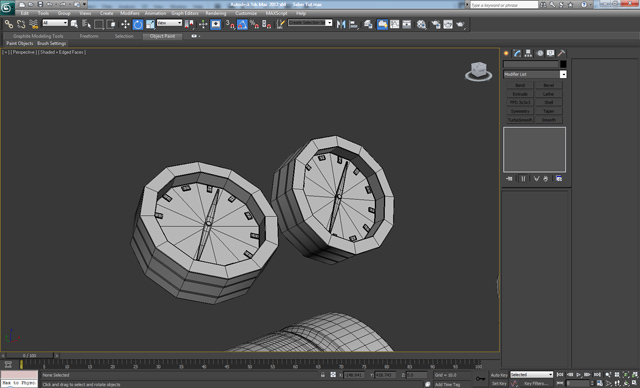Toggle Auto Key animation mode

[x=499, y=375]
